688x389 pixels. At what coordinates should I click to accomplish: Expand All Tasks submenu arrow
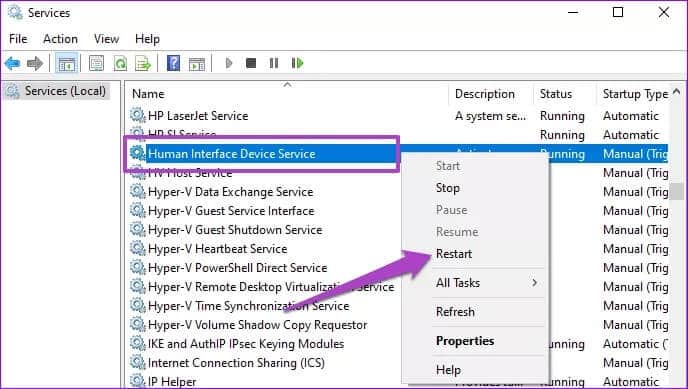(x=534, y=283)
